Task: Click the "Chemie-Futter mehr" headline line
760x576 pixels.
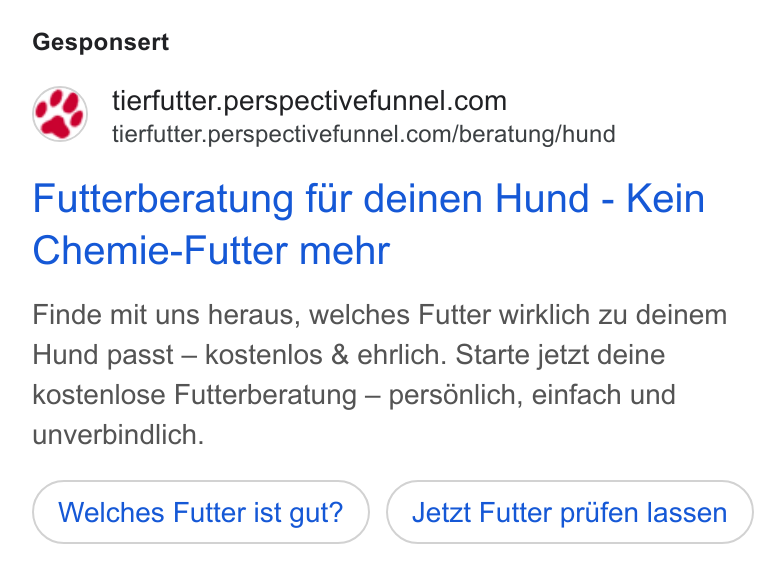Action: click(211, 251)
